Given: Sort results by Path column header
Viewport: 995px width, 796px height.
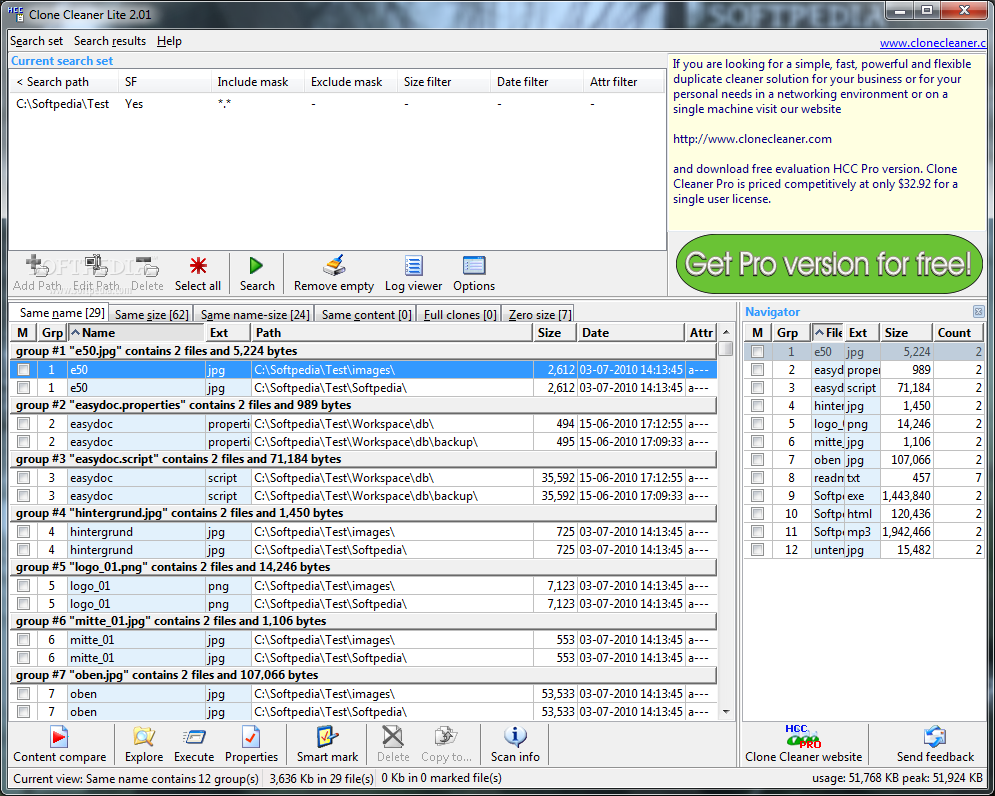Looking at the screenshot, I should point(392,333).
